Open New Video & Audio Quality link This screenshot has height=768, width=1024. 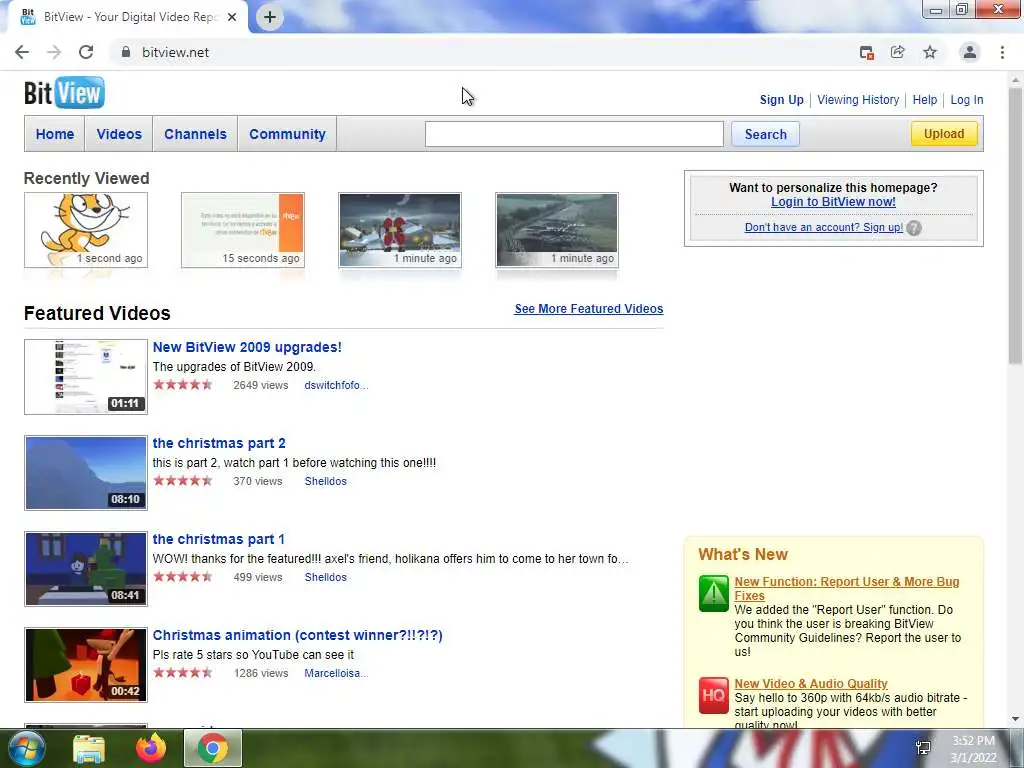(810, 684)
